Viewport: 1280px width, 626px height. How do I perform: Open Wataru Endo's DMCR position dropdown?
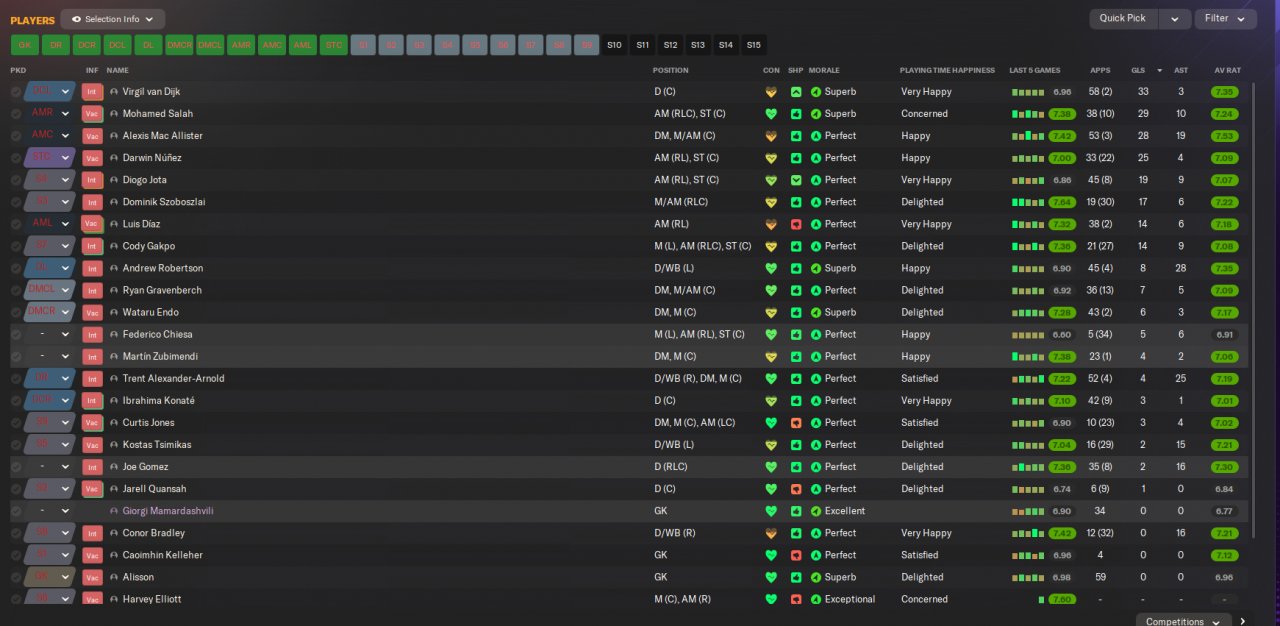coord(50,312)
